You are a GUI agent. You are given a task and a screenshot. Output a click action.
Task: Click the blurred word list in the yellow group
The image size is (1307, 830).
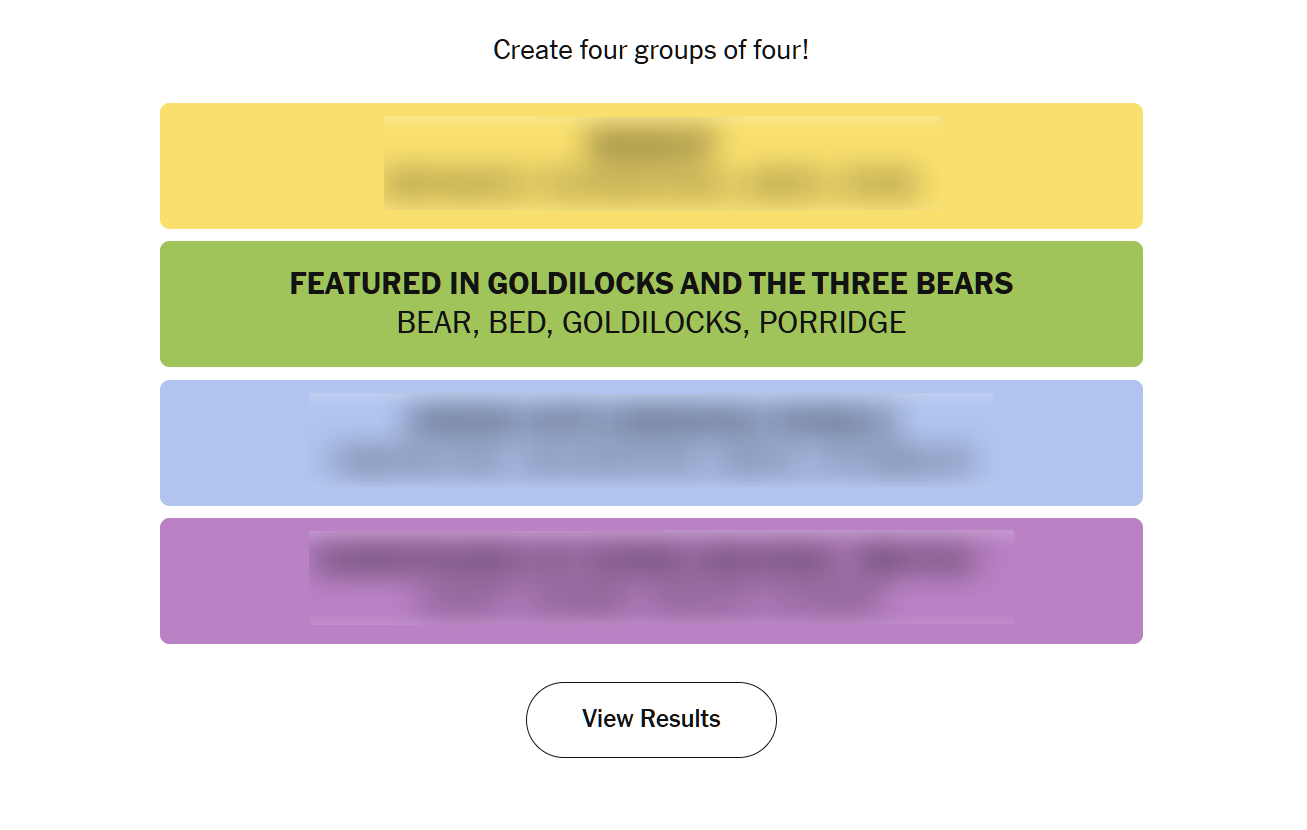pyautogui.click(x=652, y=185)
